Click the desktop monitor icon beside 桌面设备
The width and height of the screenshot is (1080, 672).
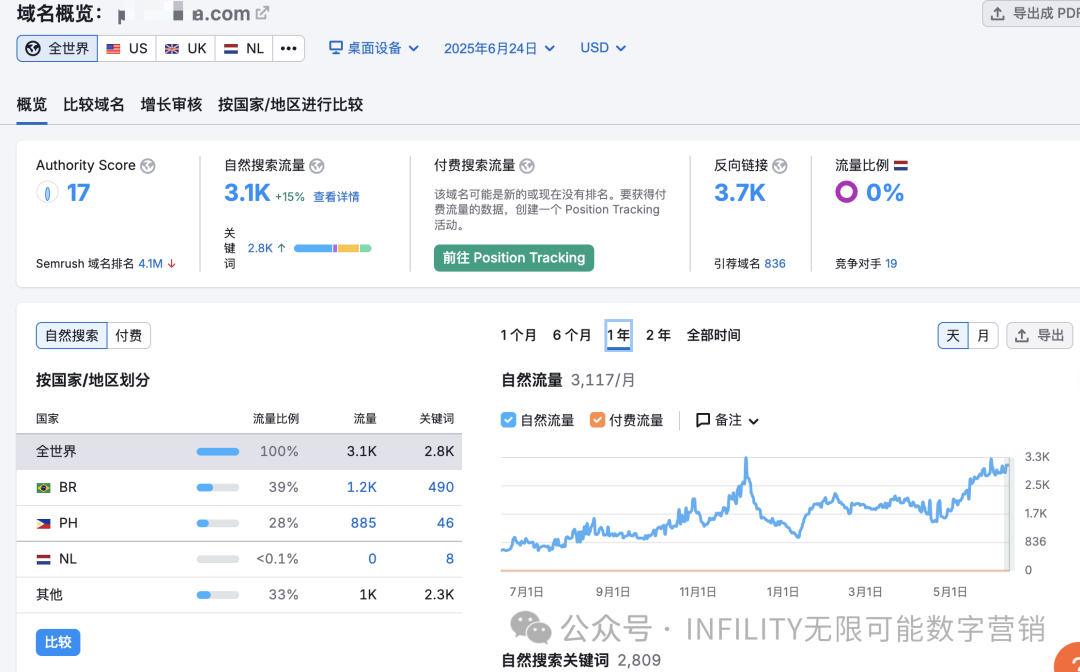(336, 48)
